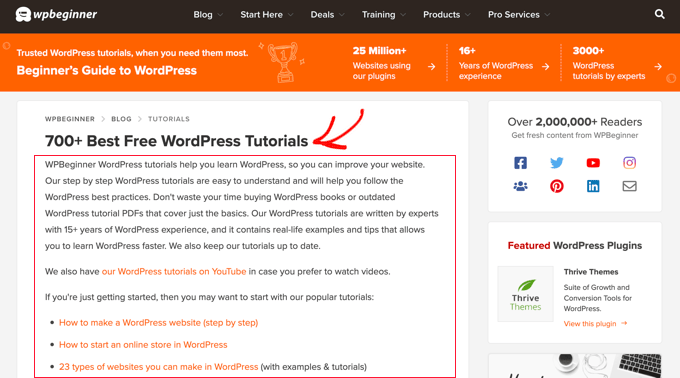Expand the Deals dropdown menu
Screen dimensions: 680x378
(x=327, y=15)
